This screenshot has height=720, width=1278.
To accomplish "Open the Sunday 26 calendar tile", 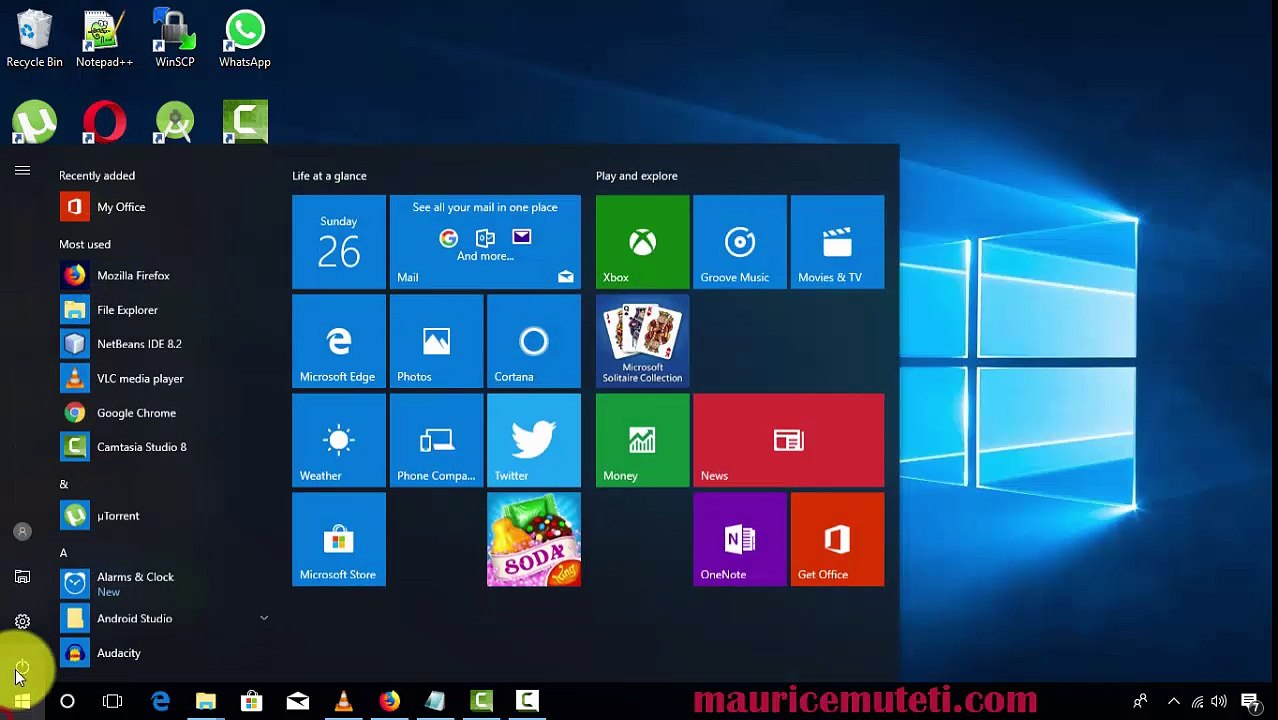I will click(x=338, y=242).
